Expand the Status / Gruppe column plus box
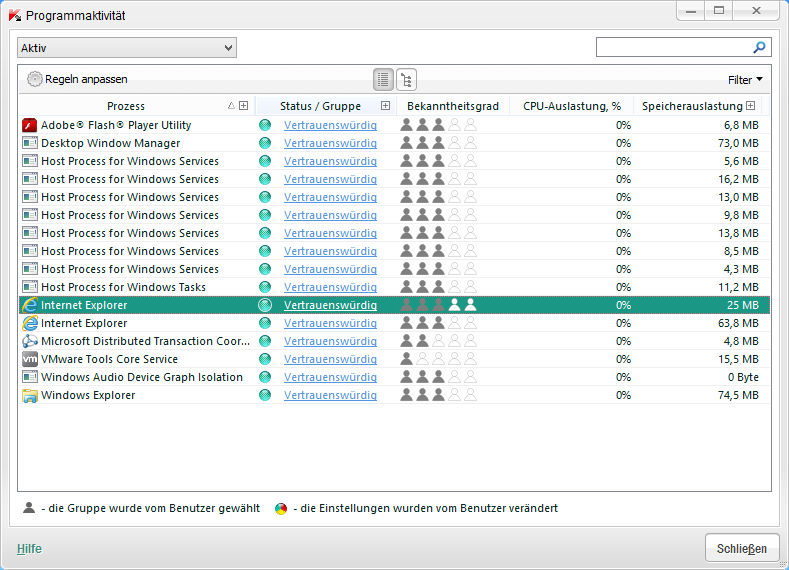This screenshot has width=789, height=570. click(385, 106)
